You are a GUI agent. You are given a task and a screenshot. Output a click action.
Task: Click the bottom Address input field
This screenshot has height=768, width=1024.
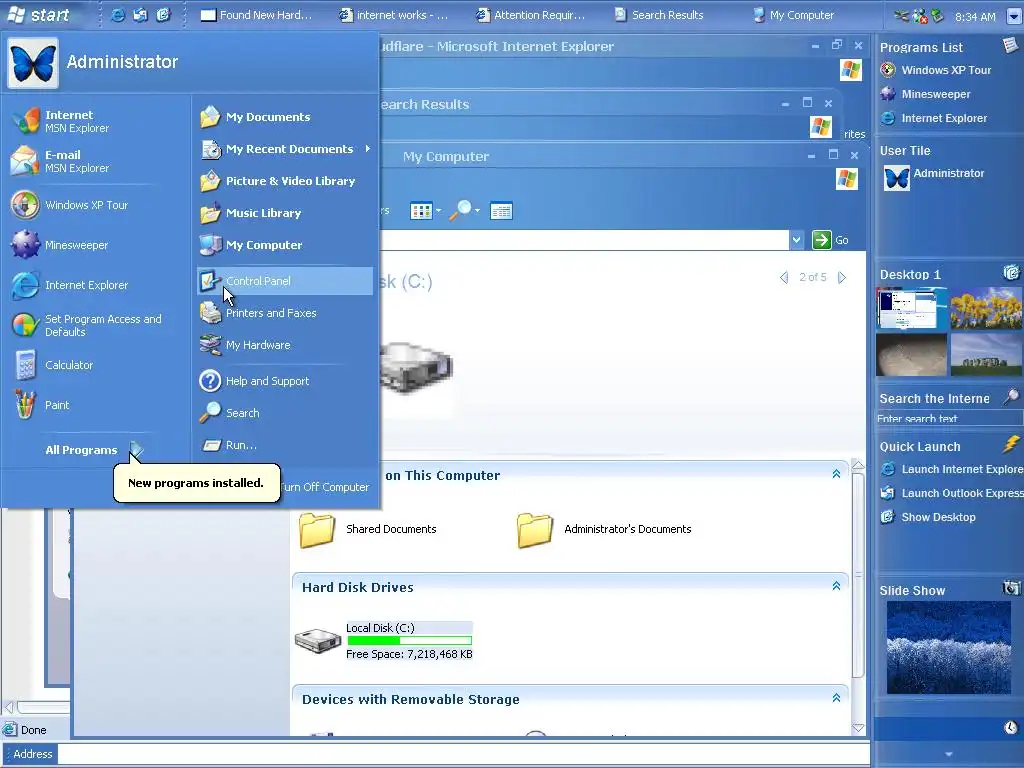tap(463, 754)
